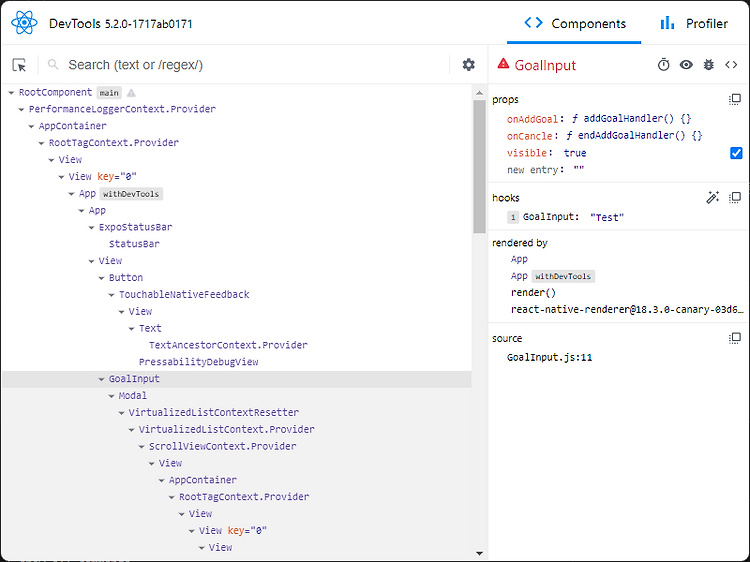Click the GoalInput.js:11 source link

pyautogui.click(x=549, y=357)
